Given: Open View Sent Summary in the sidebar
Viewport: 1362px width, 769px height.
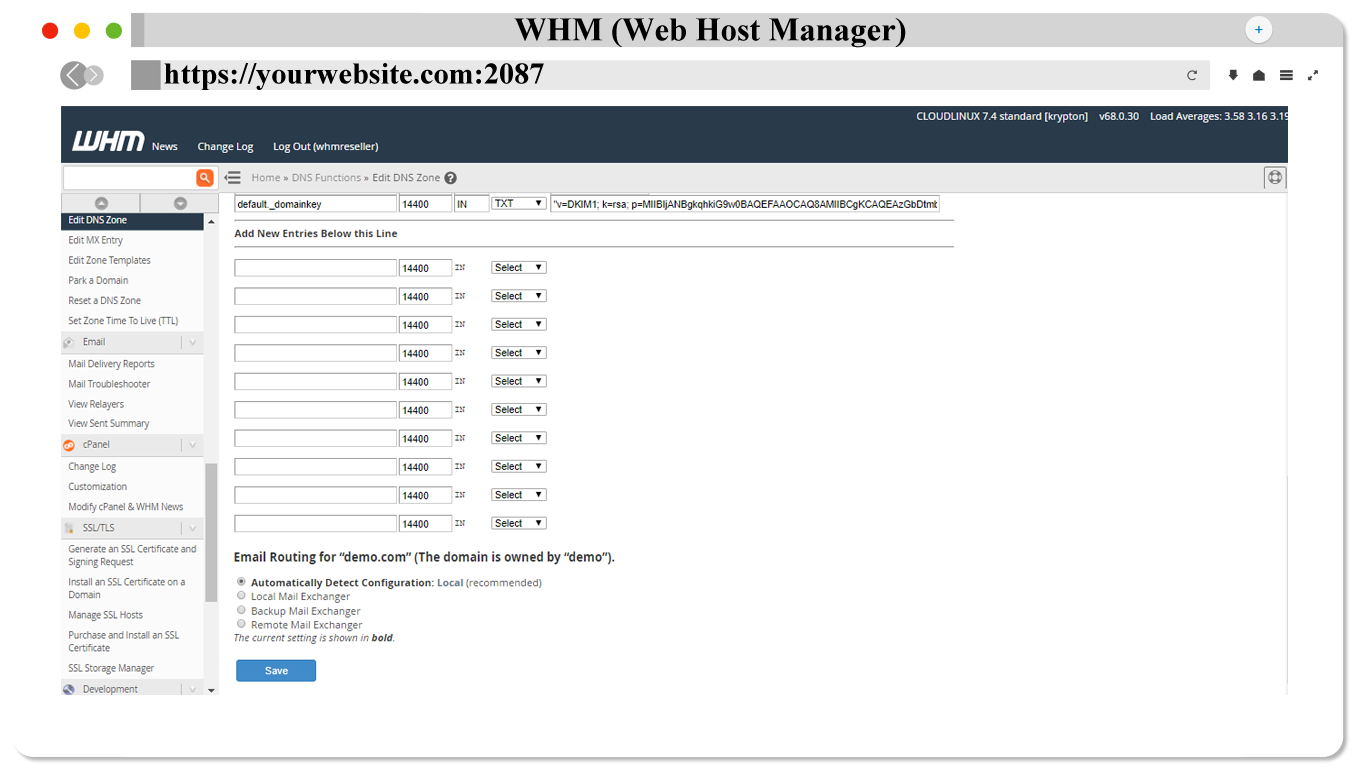Looking at the screenshot, I should pyautogui.click(x=108, y=423).
